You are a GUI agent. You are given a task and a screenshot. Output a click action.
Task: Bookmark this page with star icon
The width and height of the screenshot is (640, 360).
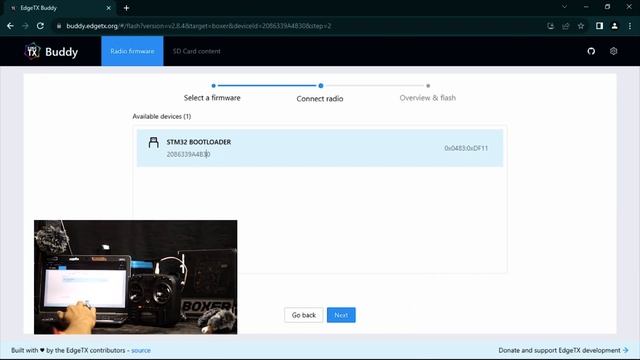pyautogui.click(x=581, y=26)
